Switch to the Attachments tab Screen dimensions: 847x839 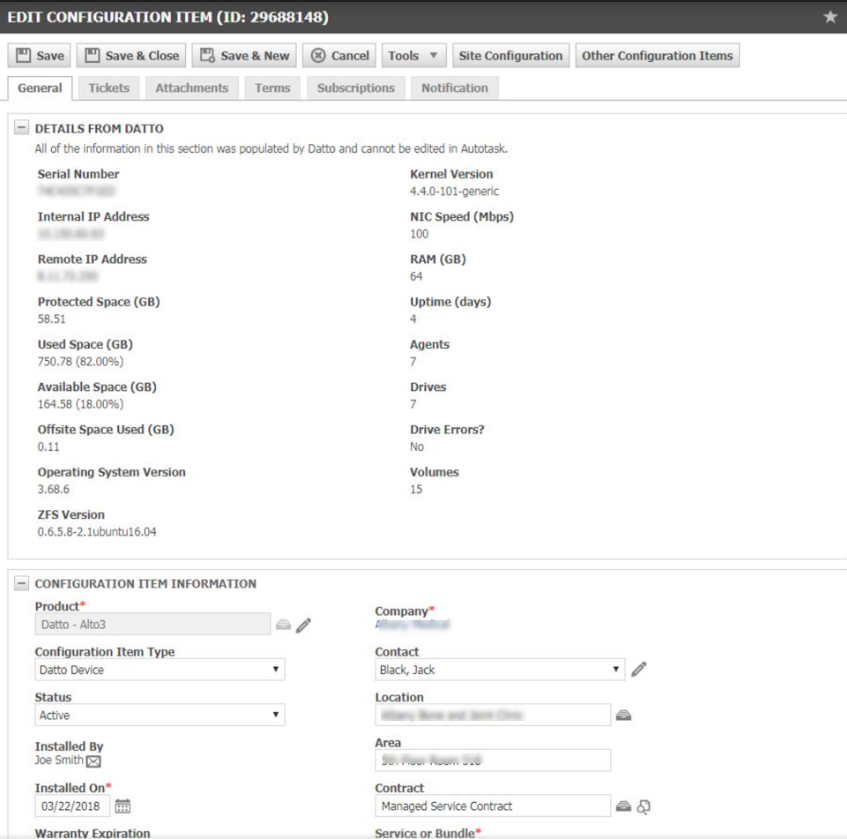[191, 88]
